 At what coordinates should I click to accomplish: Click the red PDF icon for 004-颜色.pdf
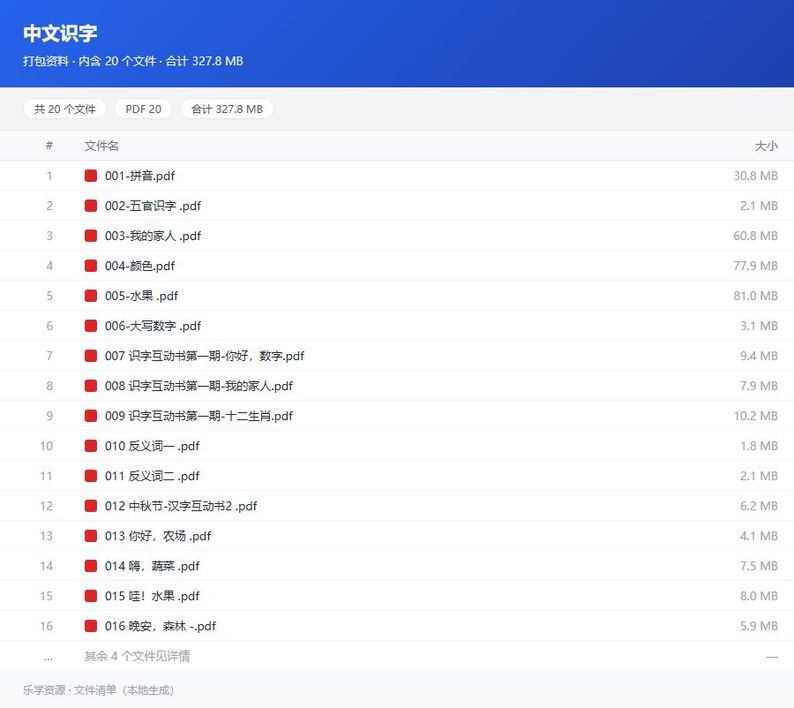[x=91, y=266]
